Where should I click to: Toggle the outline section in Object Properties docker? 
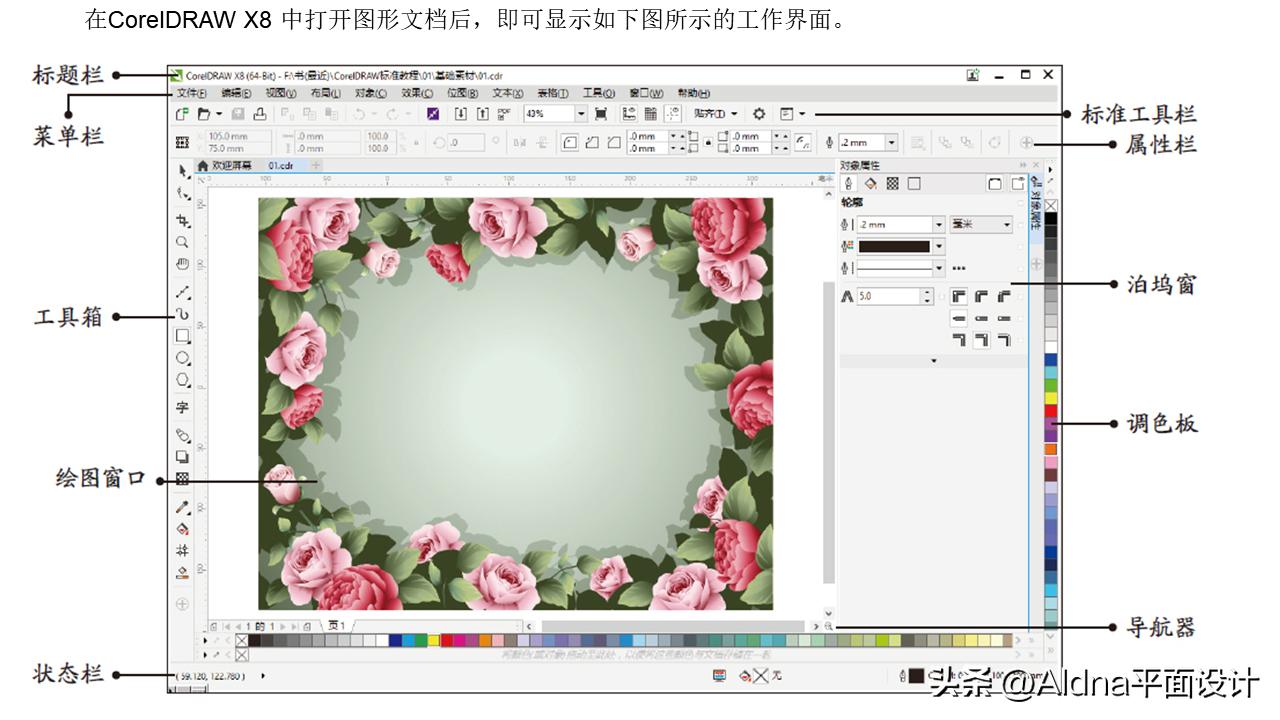(849, 184)
